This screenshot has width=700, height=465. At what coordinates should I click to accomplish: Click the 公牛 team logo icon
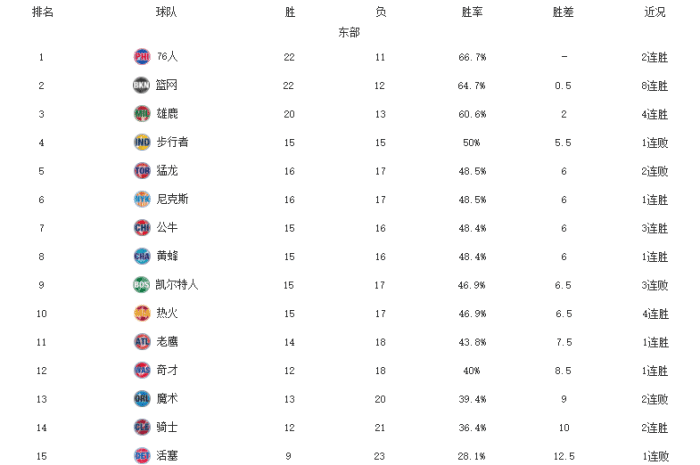click(141, 228)
